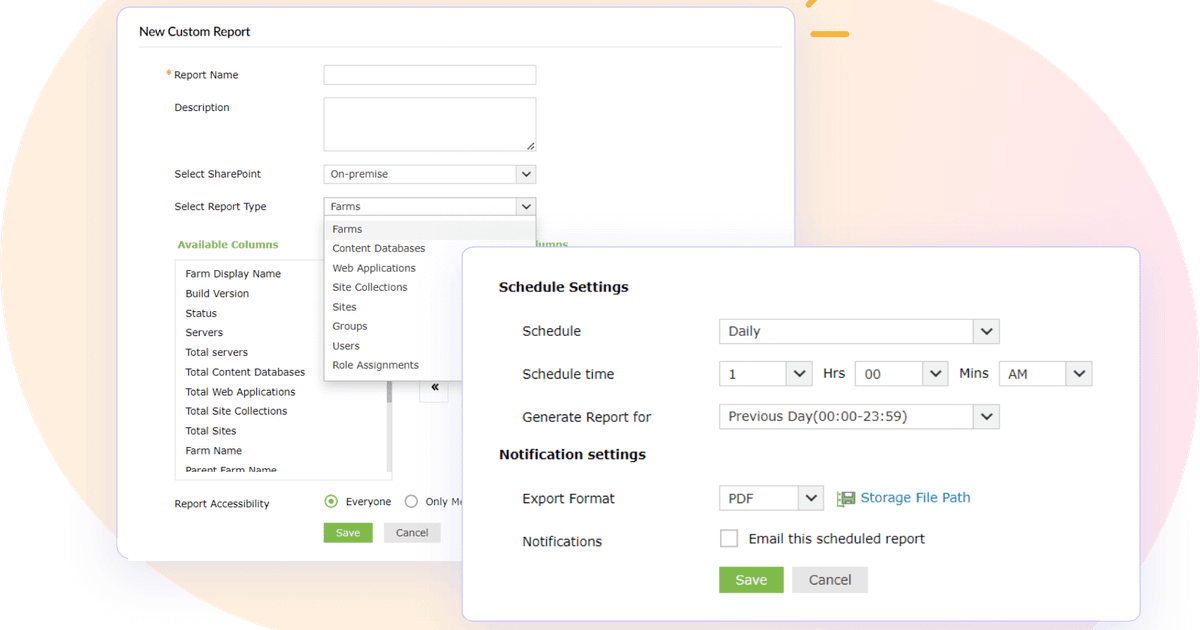1200x630 pixels.
Task: Enable Email this scheduled report checkbox
Action: pos(728,539)
